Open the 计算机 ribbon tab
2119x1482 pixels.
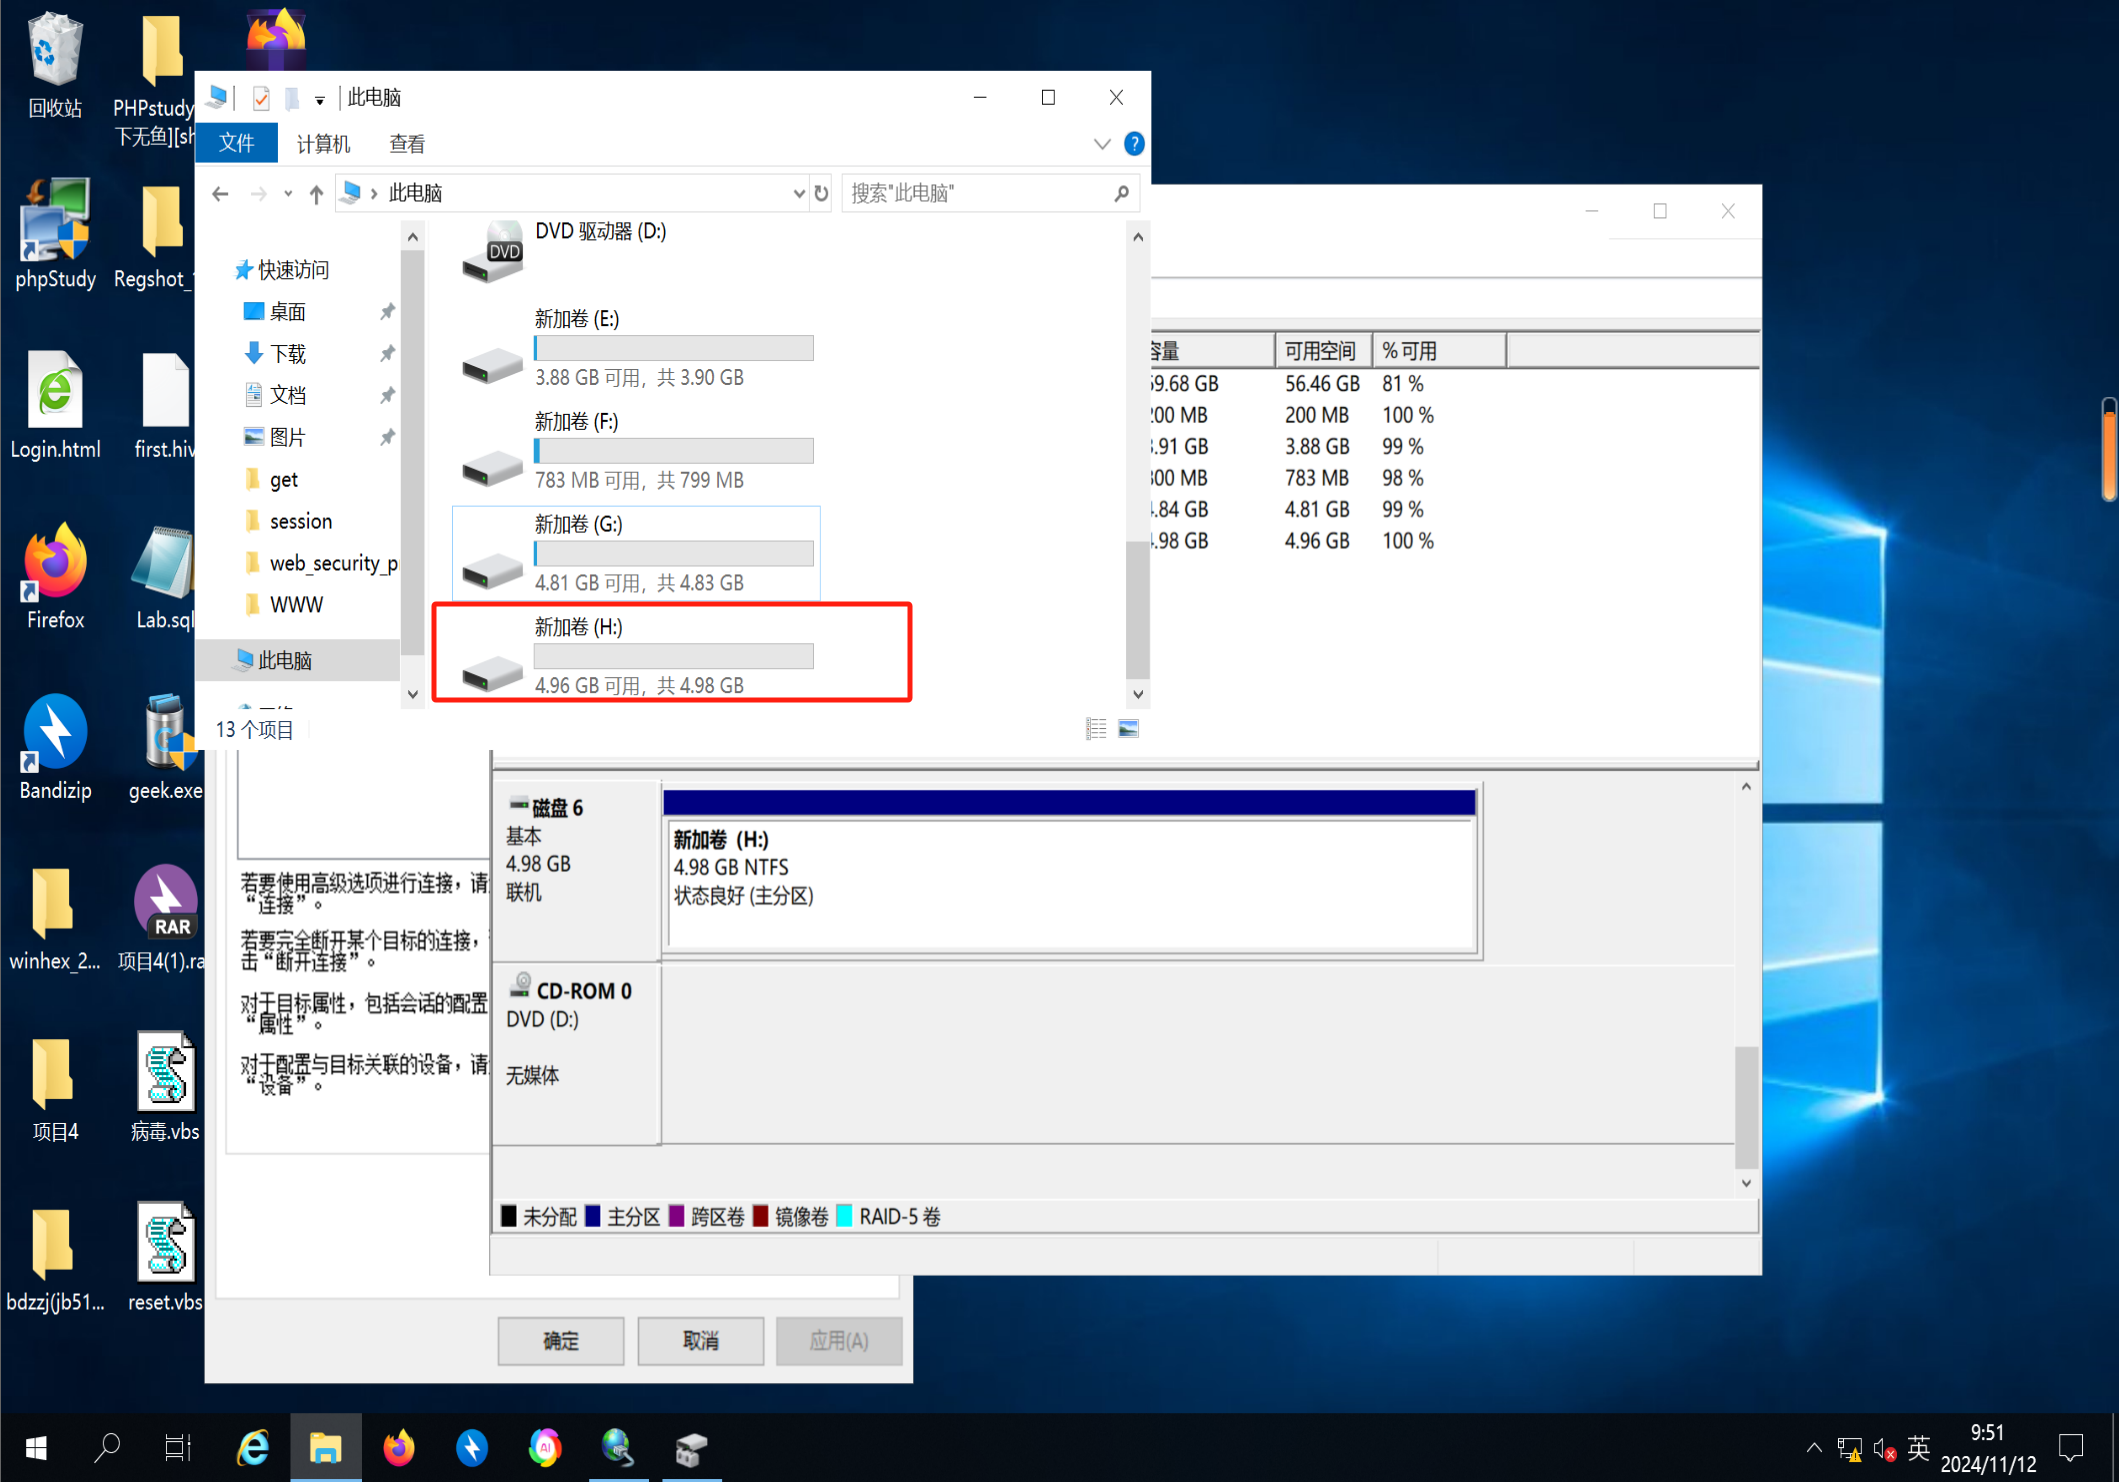[x=323, y=143]
